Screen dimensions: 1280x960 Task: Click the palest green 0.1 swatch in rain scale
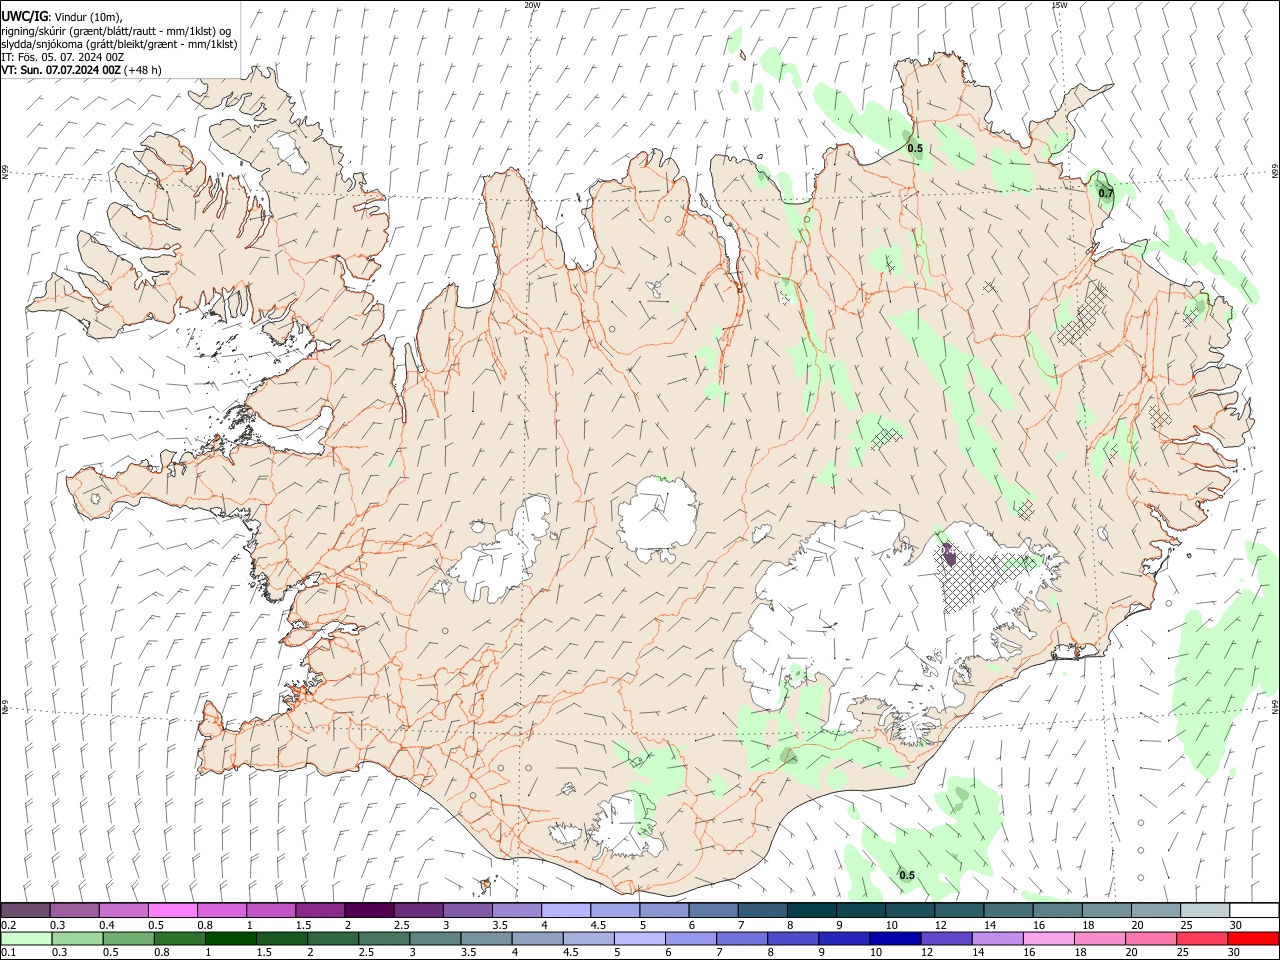click(x=26, y=939)
